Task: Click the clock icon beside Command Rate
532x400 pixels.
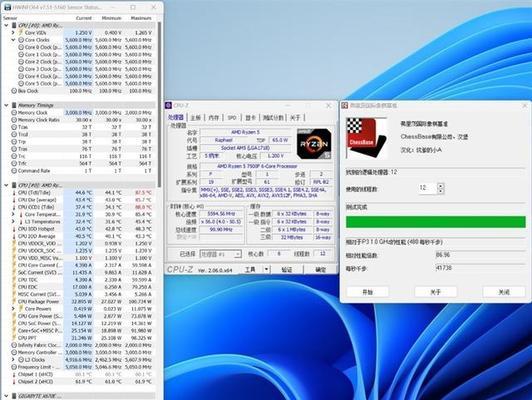Action: 14,171
